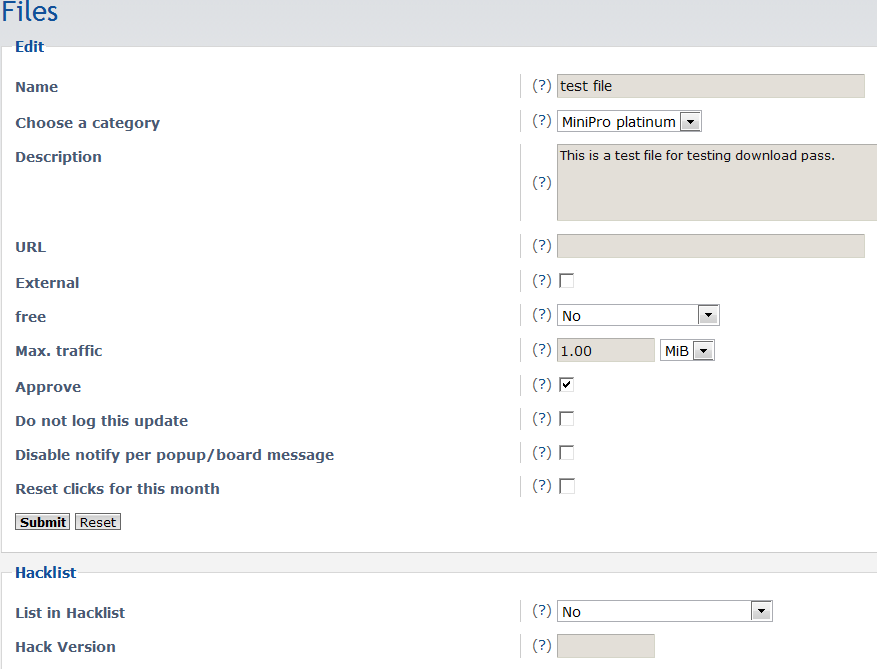Check Reset clicks for this month
Viewport: 877px width, 669px height.
[567, 487]
